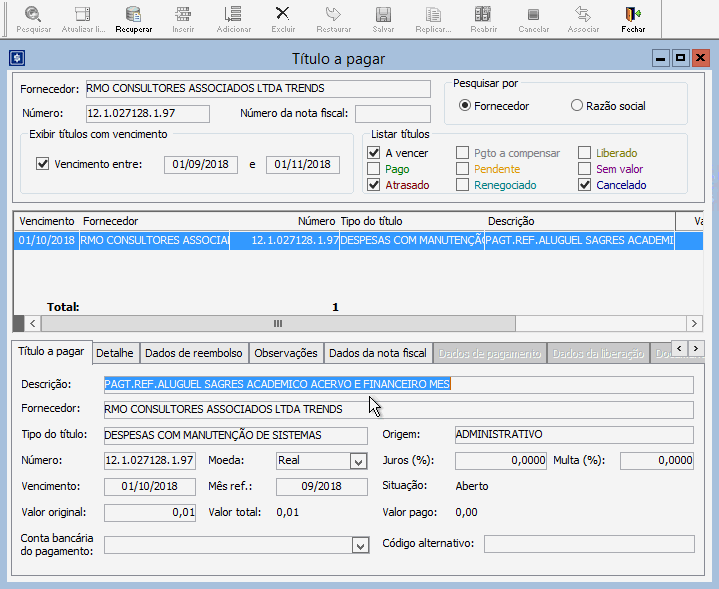Switch to the Detalhe tab
This screenshot has height=589, width=719.
tap(115, 353)
